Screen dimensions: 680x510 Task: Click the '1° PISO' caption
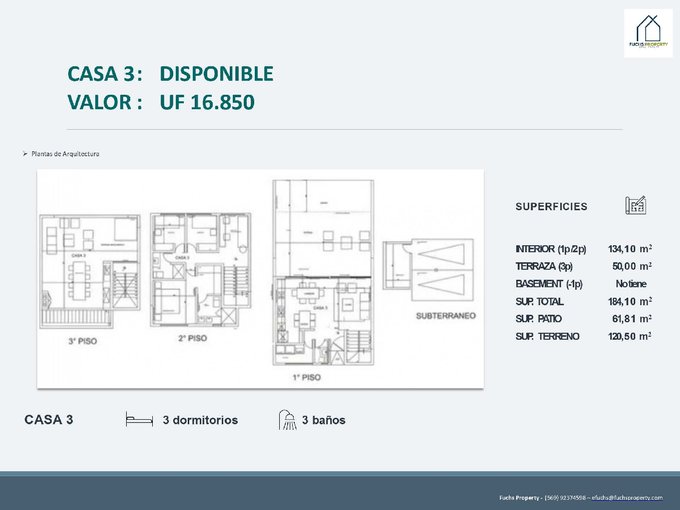point(307,377)
